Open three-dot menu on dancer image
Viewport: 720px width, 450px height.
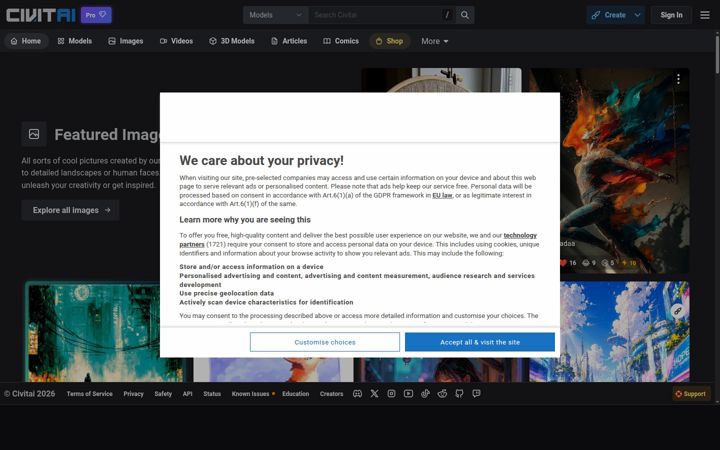[678, 79]
